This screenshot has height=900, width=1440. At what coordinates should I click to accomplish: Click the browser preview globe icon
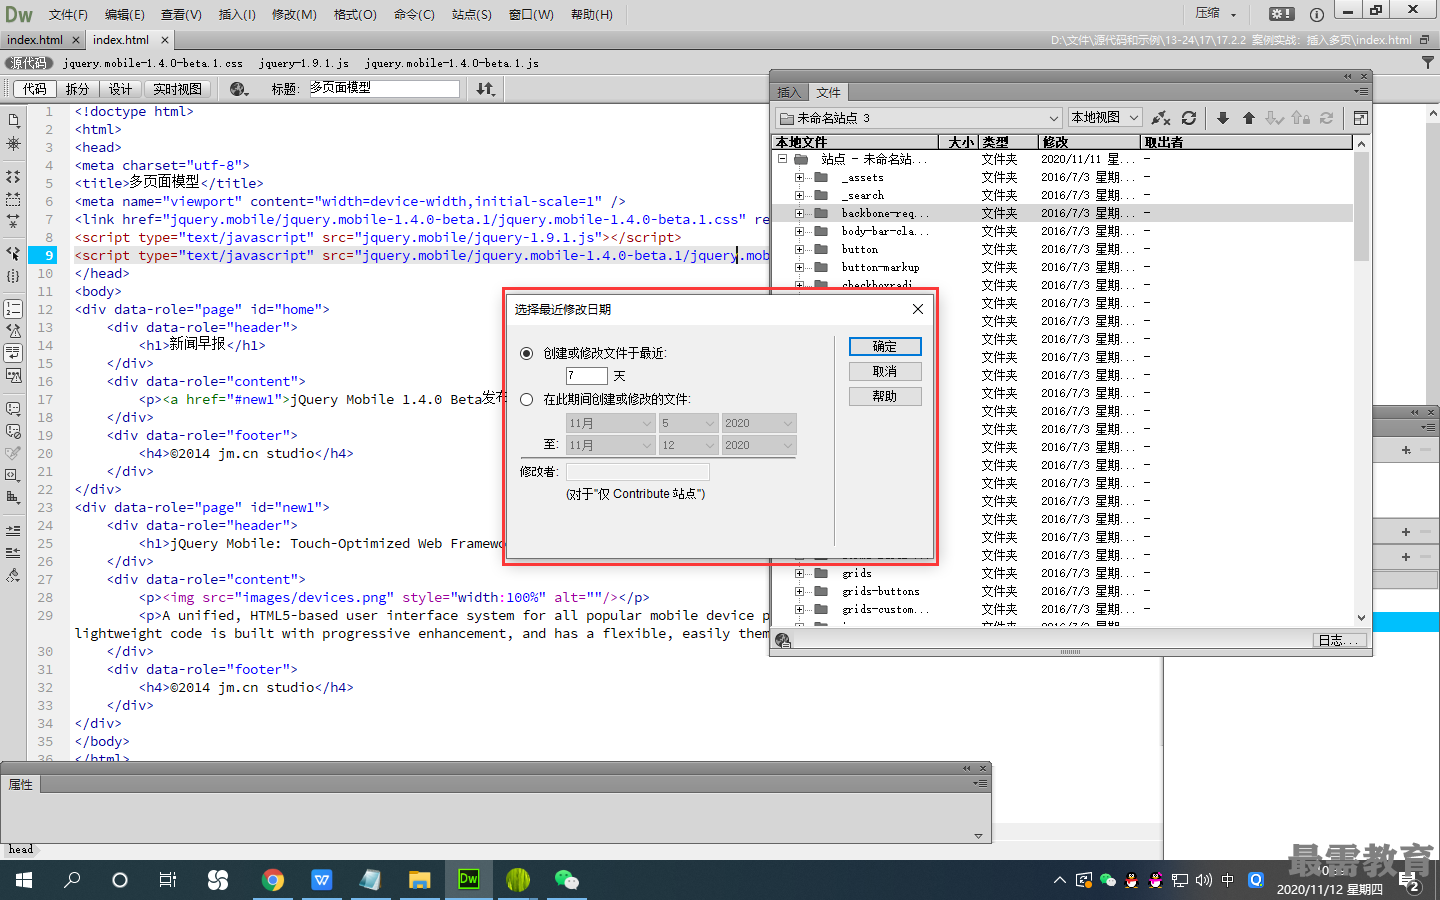[238, 89]
